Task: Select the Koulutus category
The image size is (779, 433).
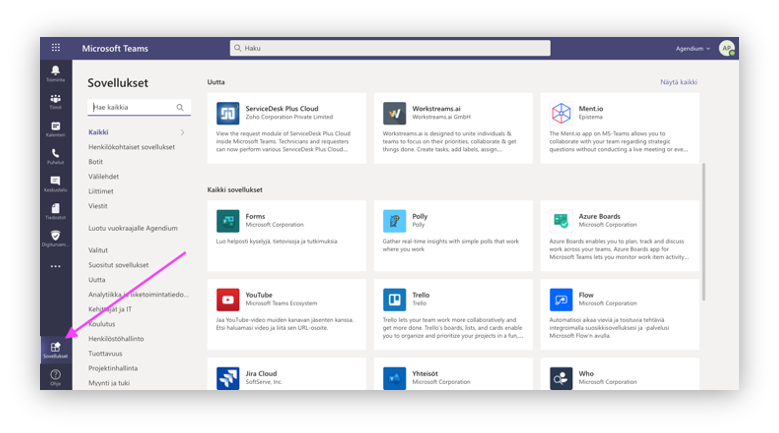Action: tap(101, 324)
